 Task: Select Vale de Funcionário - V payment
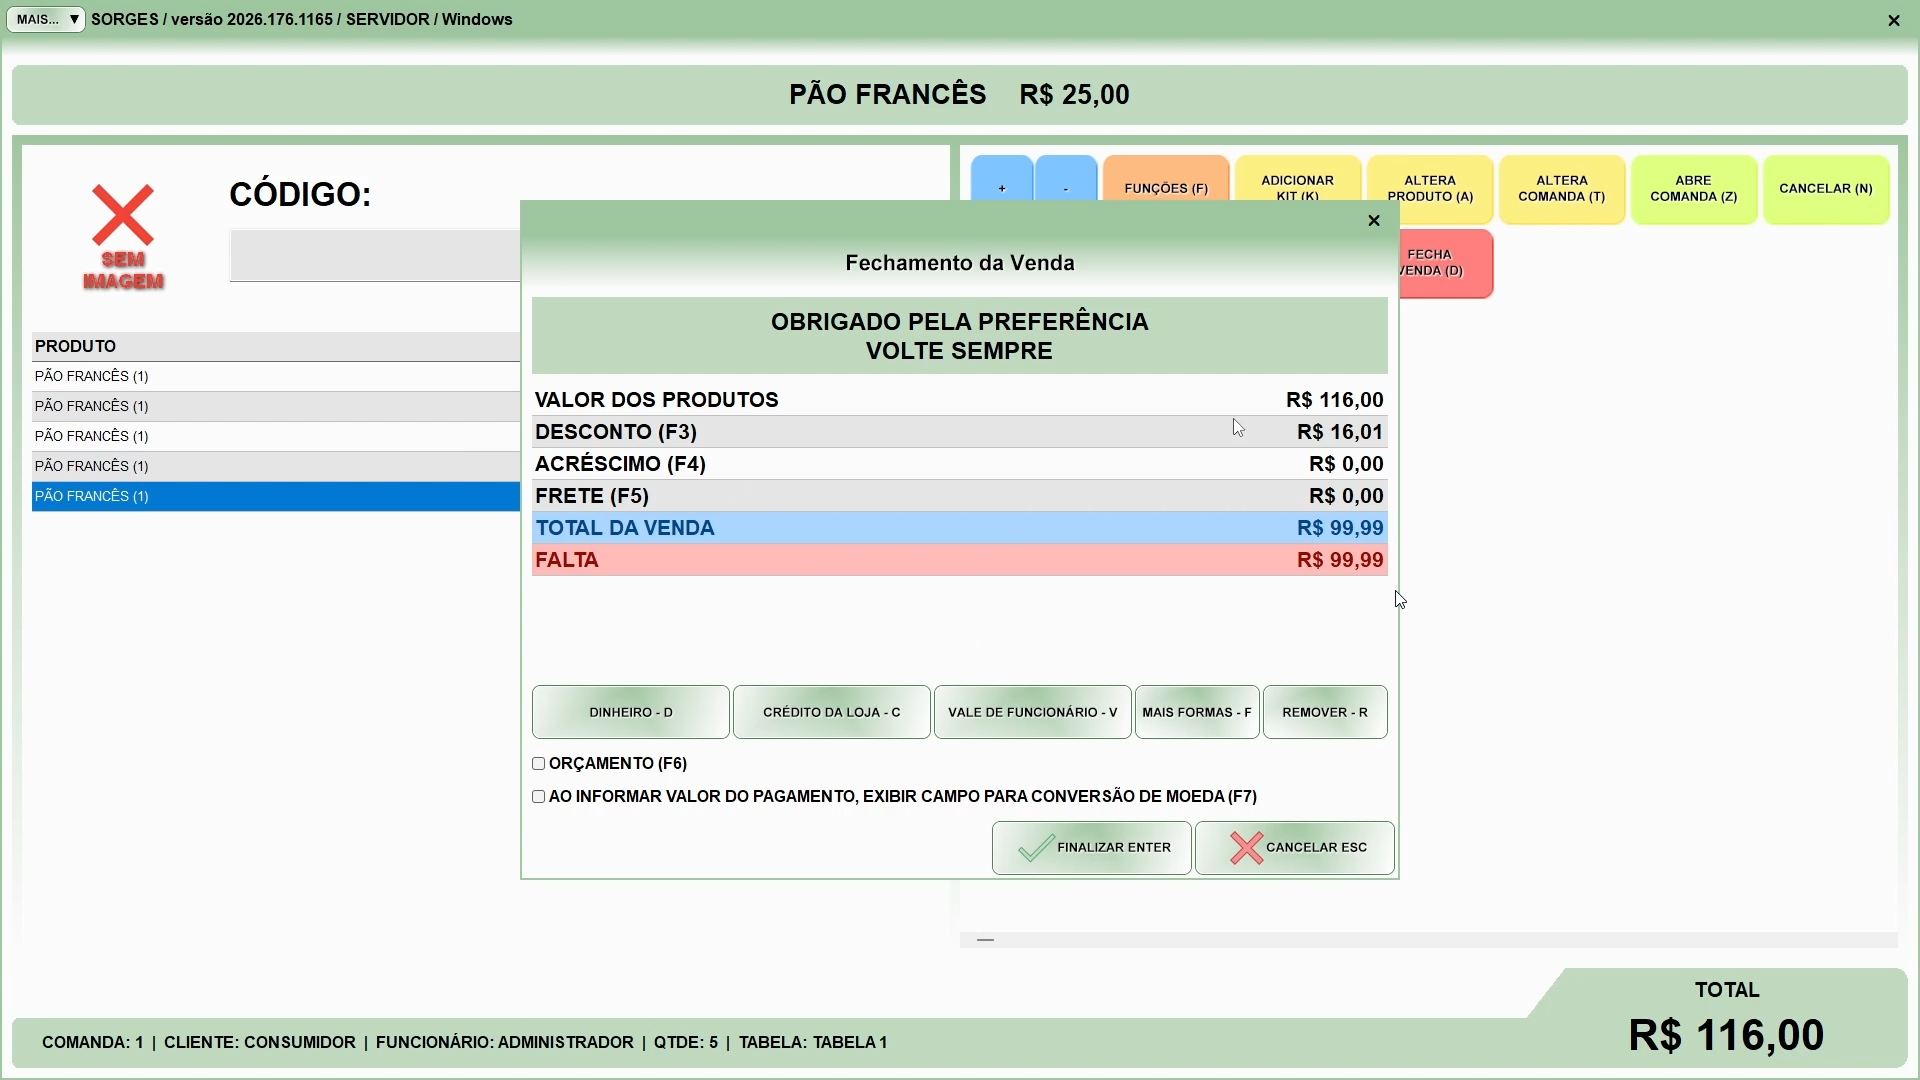(x=1032, y=712)
